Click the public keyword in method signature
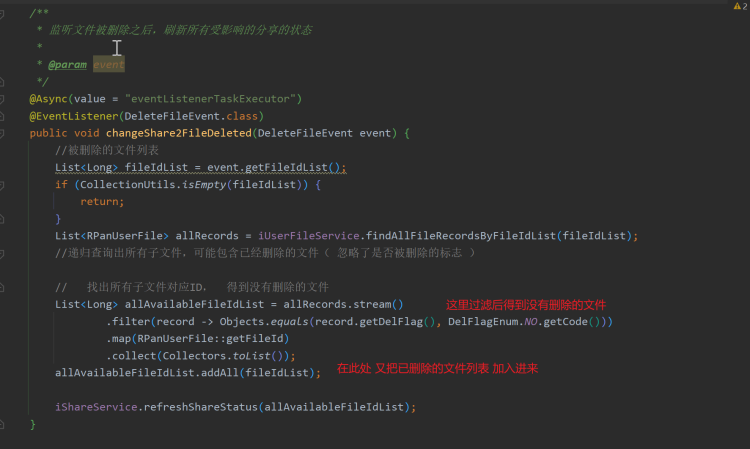The width and height of the screenshot is (750, 449). pos(48,133)
